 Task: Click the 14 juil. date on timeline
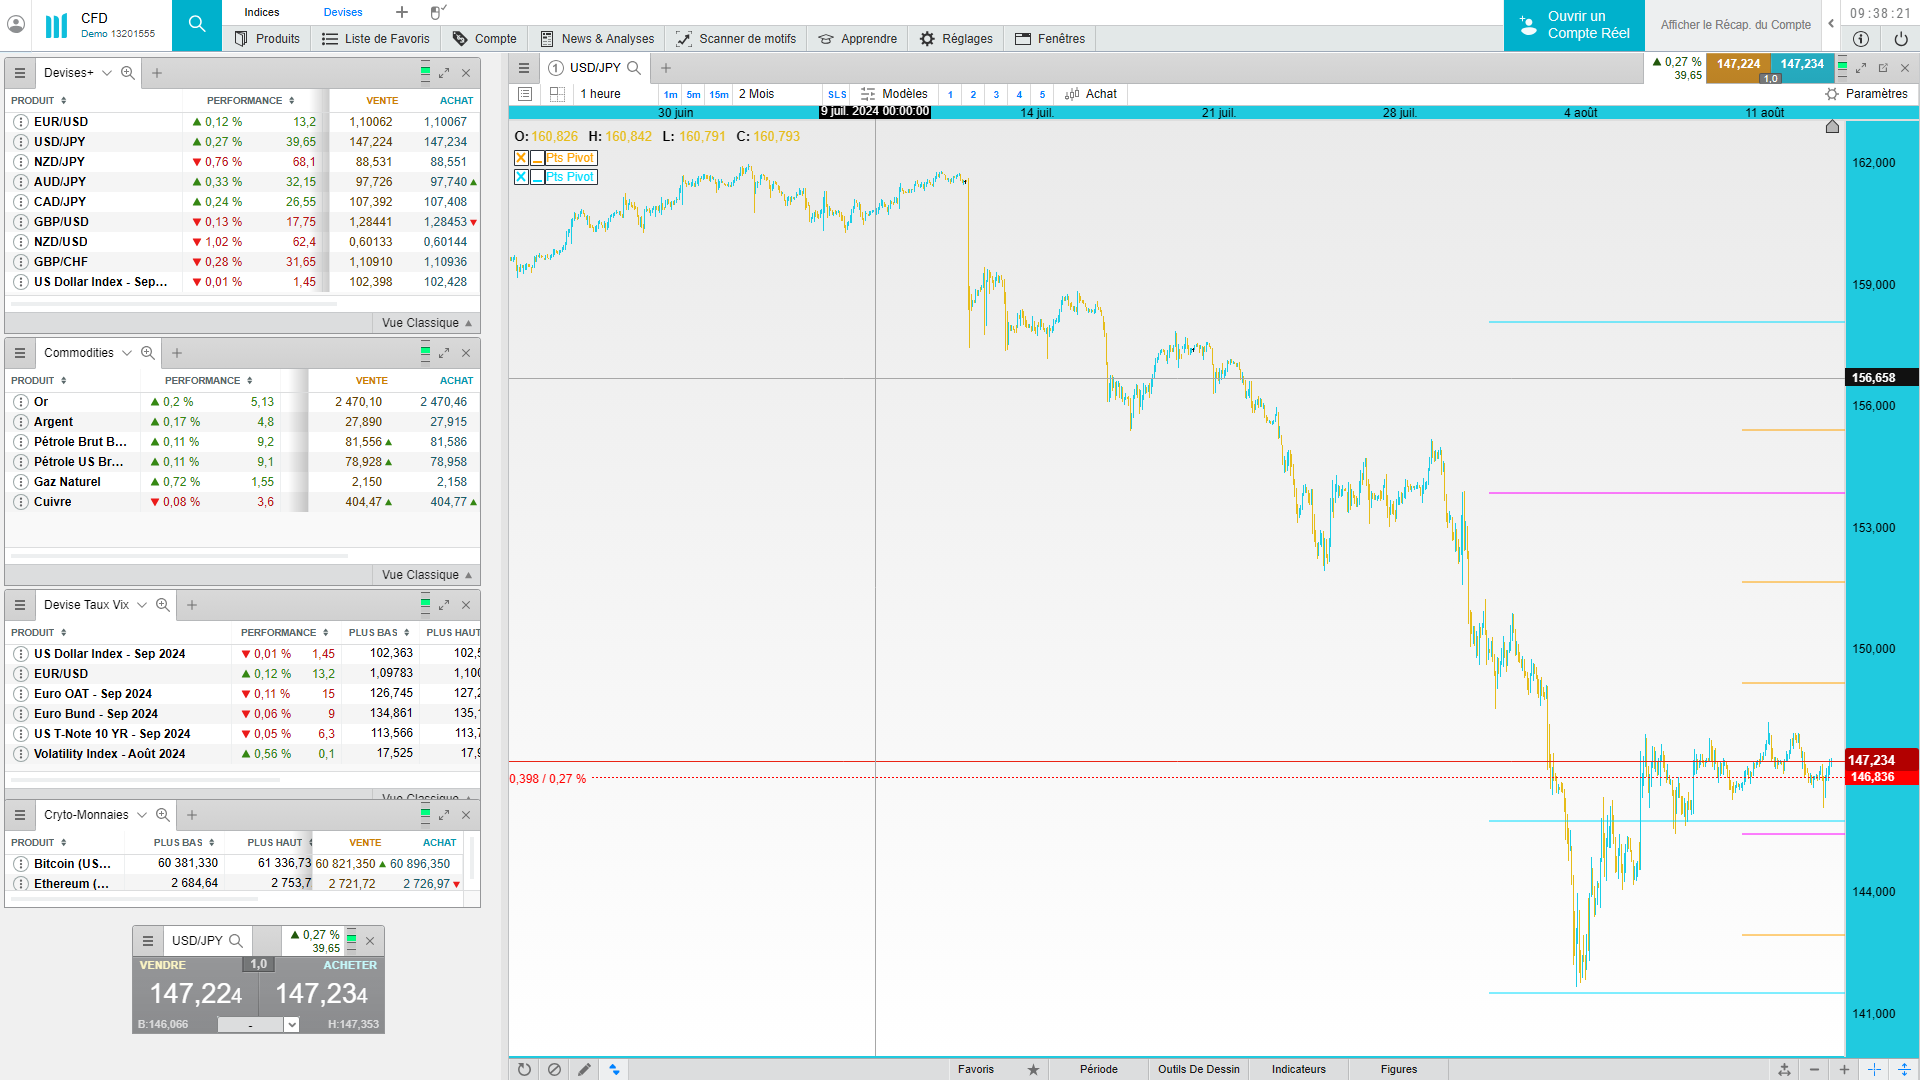coord(1037,112)
